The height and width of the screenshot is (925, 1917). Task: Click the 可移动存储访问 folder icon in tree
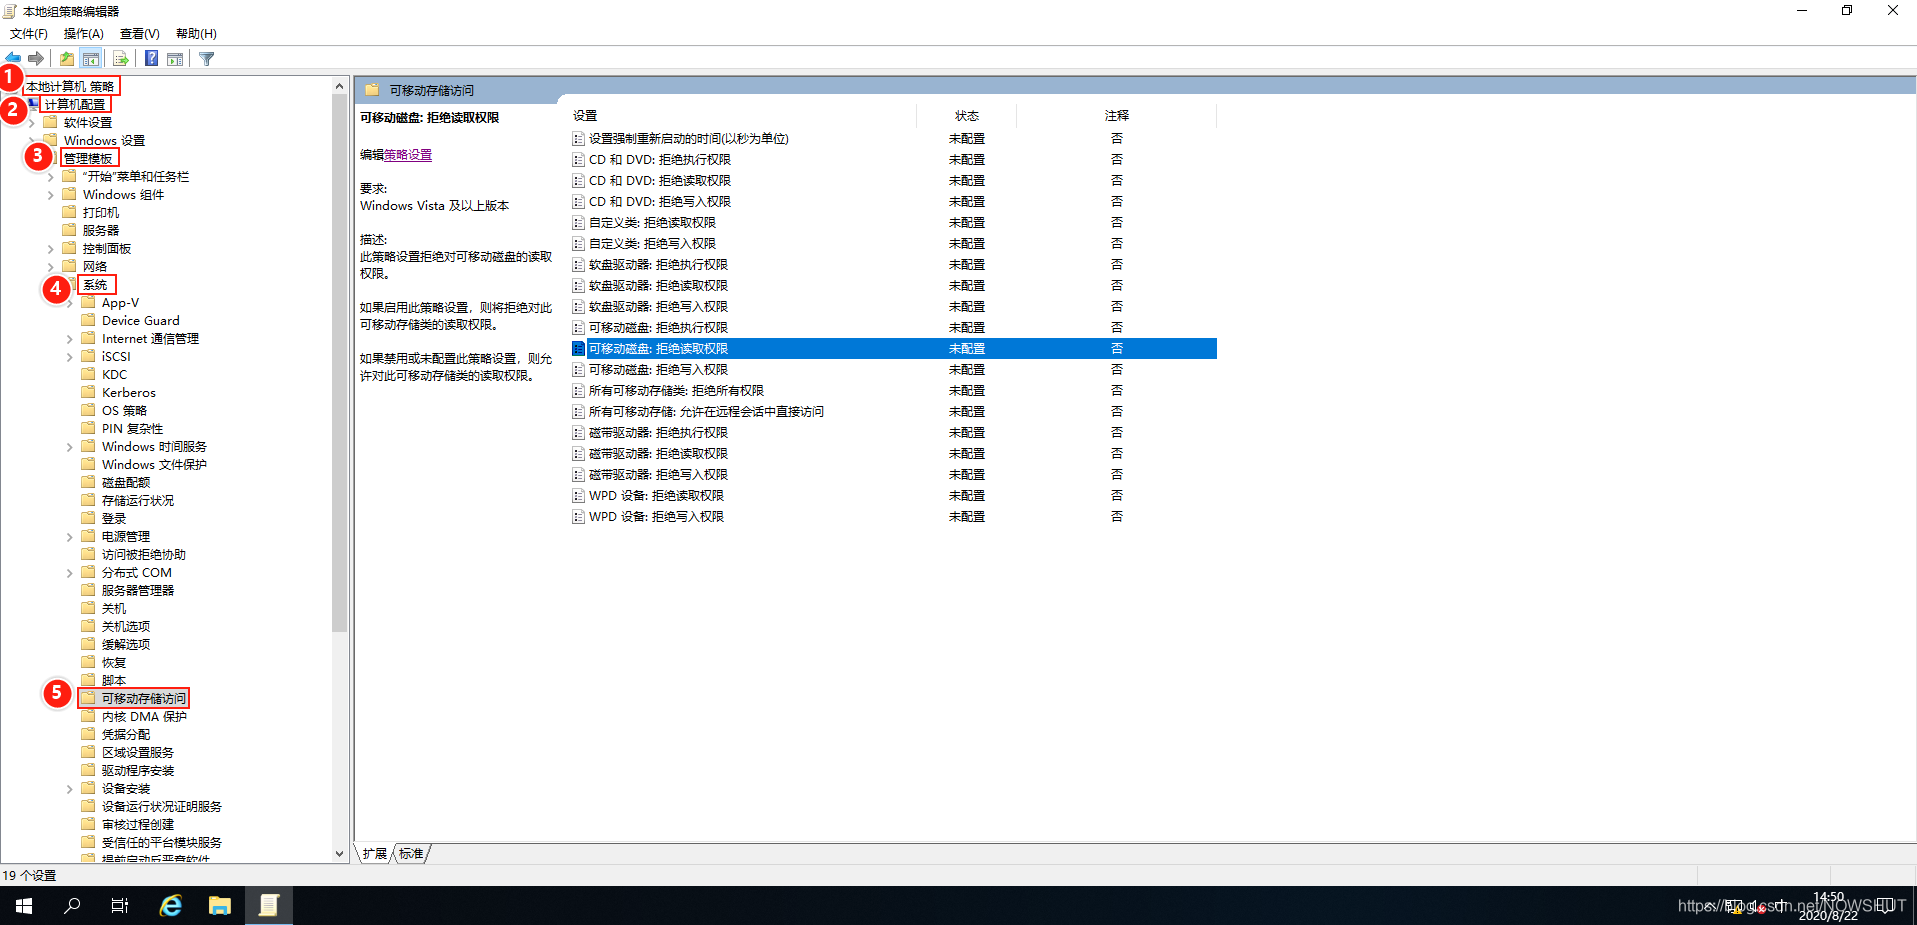88,698
